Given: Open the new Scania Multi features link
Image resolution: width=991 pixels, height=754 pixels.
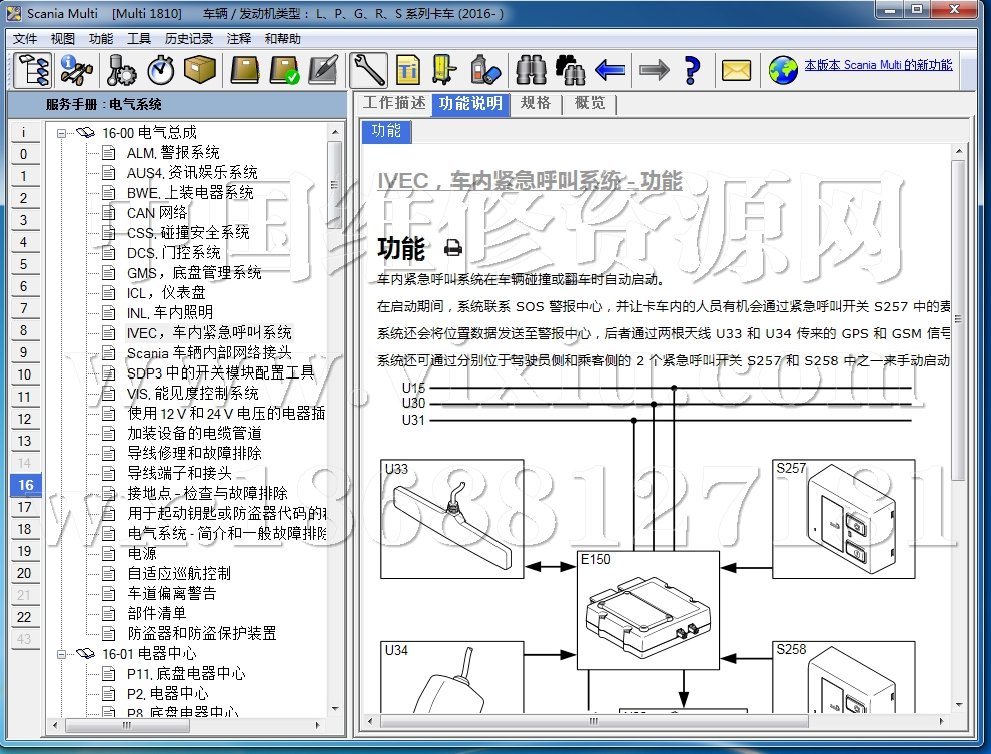Looking at the screenshot, I should click(x=878, y=65).
